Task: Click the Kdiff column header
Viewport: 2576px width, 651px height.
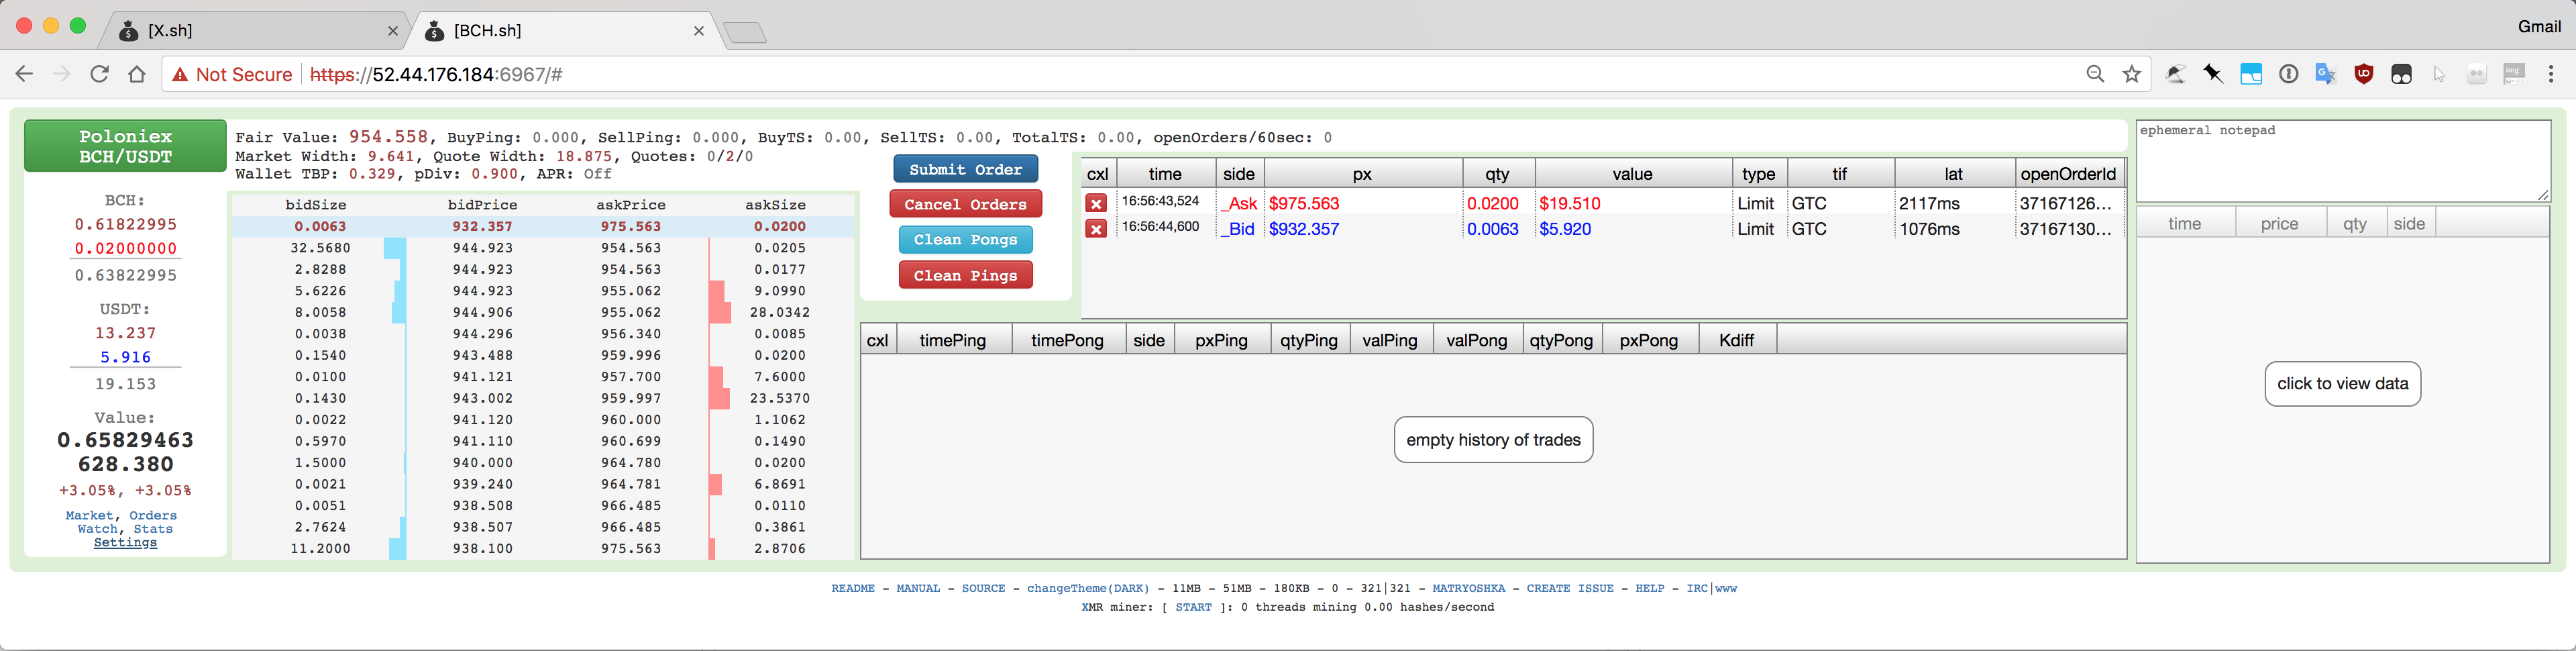Action: click(x=1737, y=340)
